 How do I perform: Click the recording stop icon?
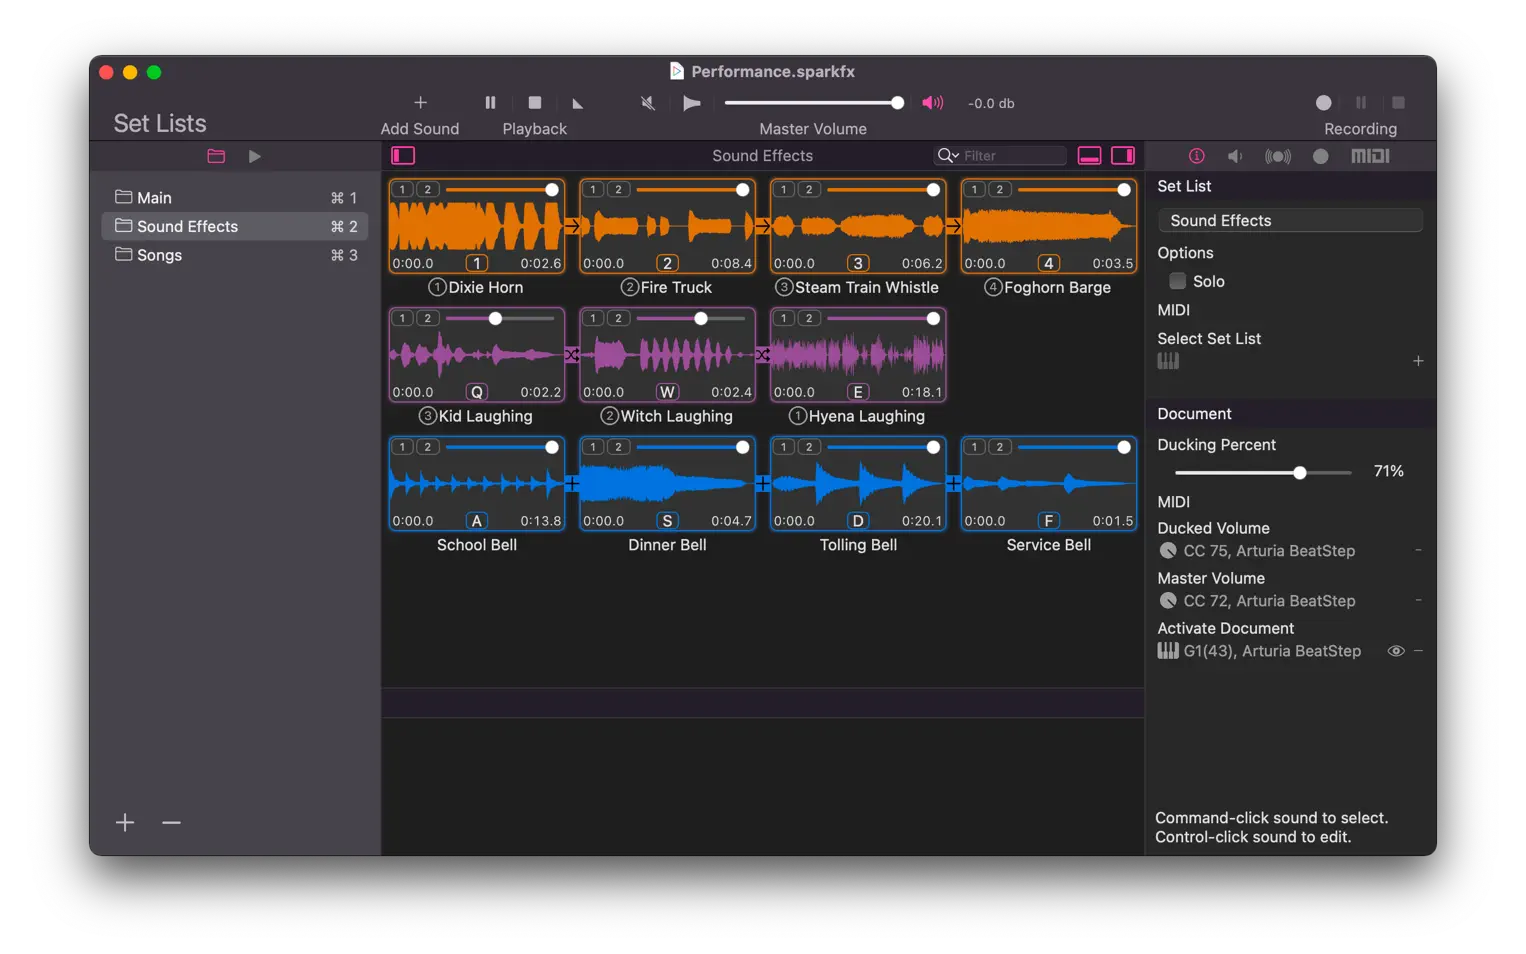pos(1398,102)
